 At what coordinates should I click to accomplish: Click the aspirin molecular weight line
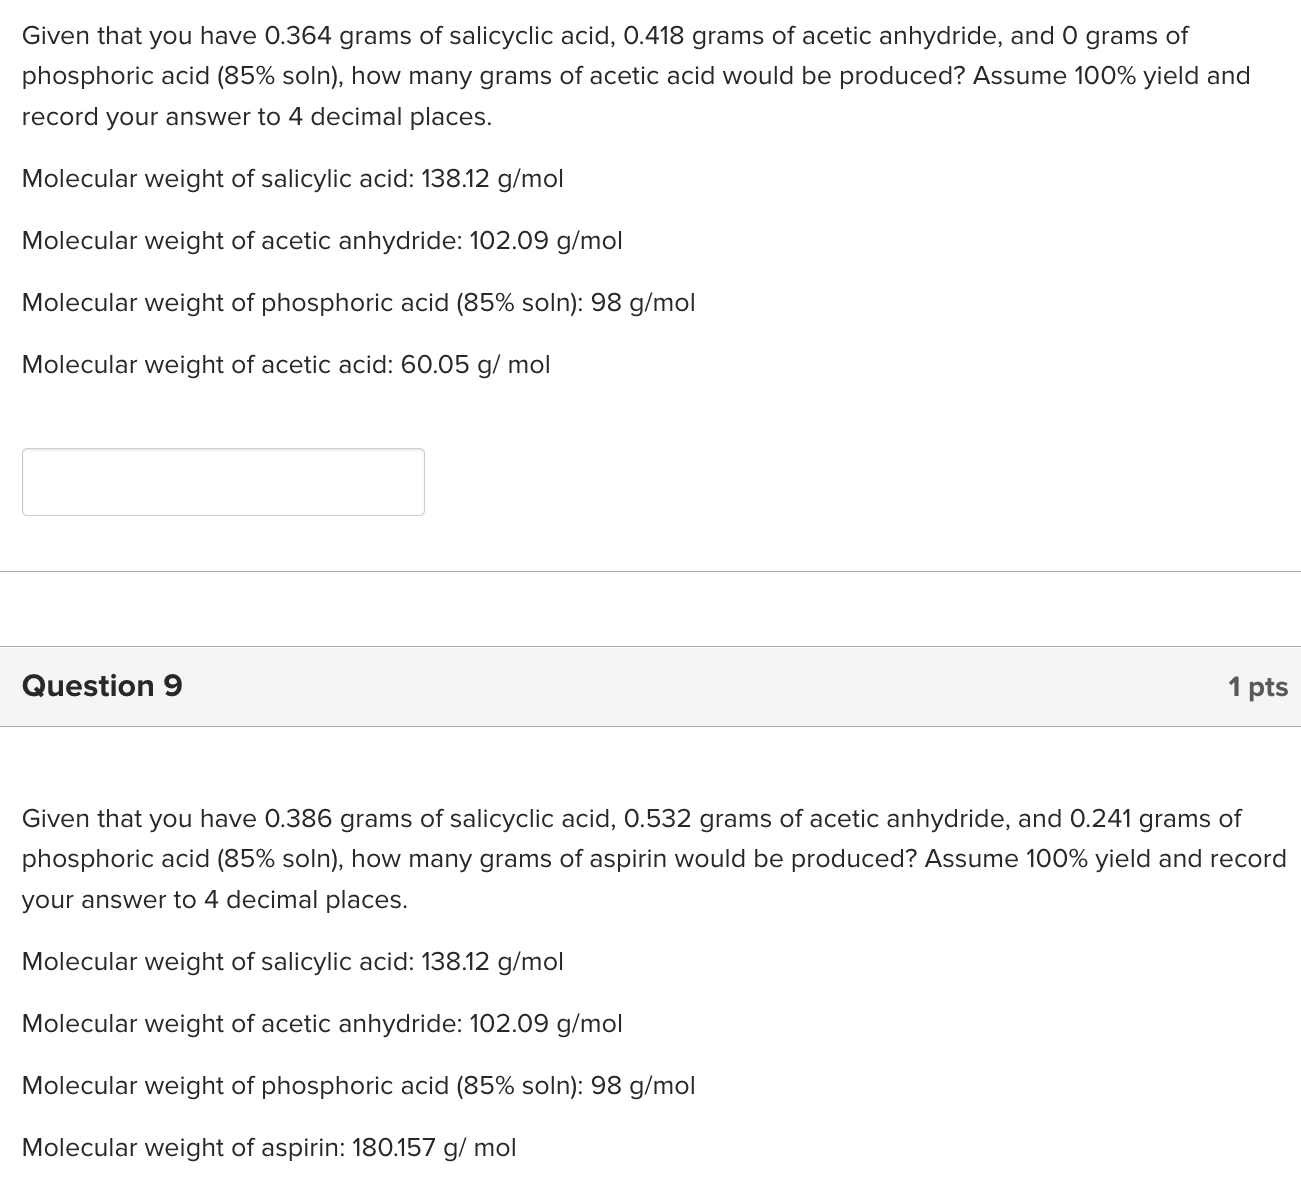[x=268, y=1147]
